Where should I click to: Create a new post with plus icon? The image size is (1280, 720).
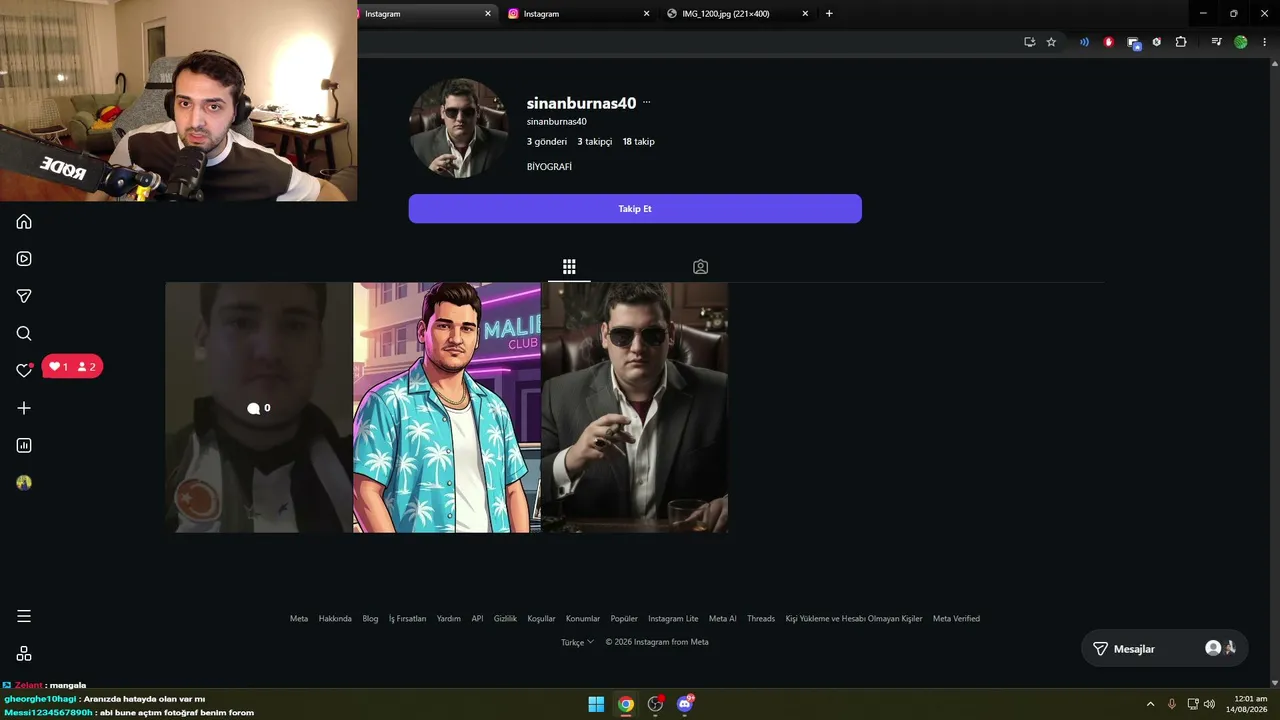(24, 408)
